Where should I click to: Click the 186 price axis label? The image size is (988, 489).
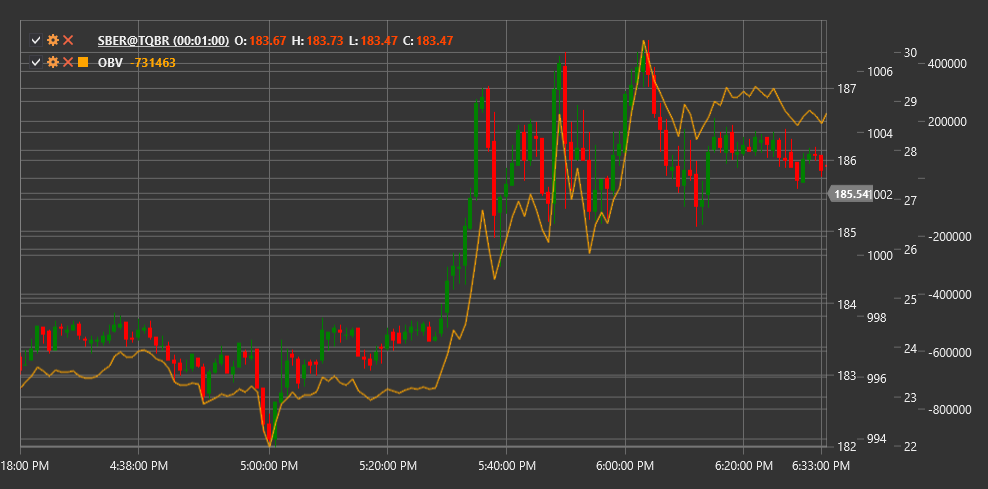[x=845, y=161]
